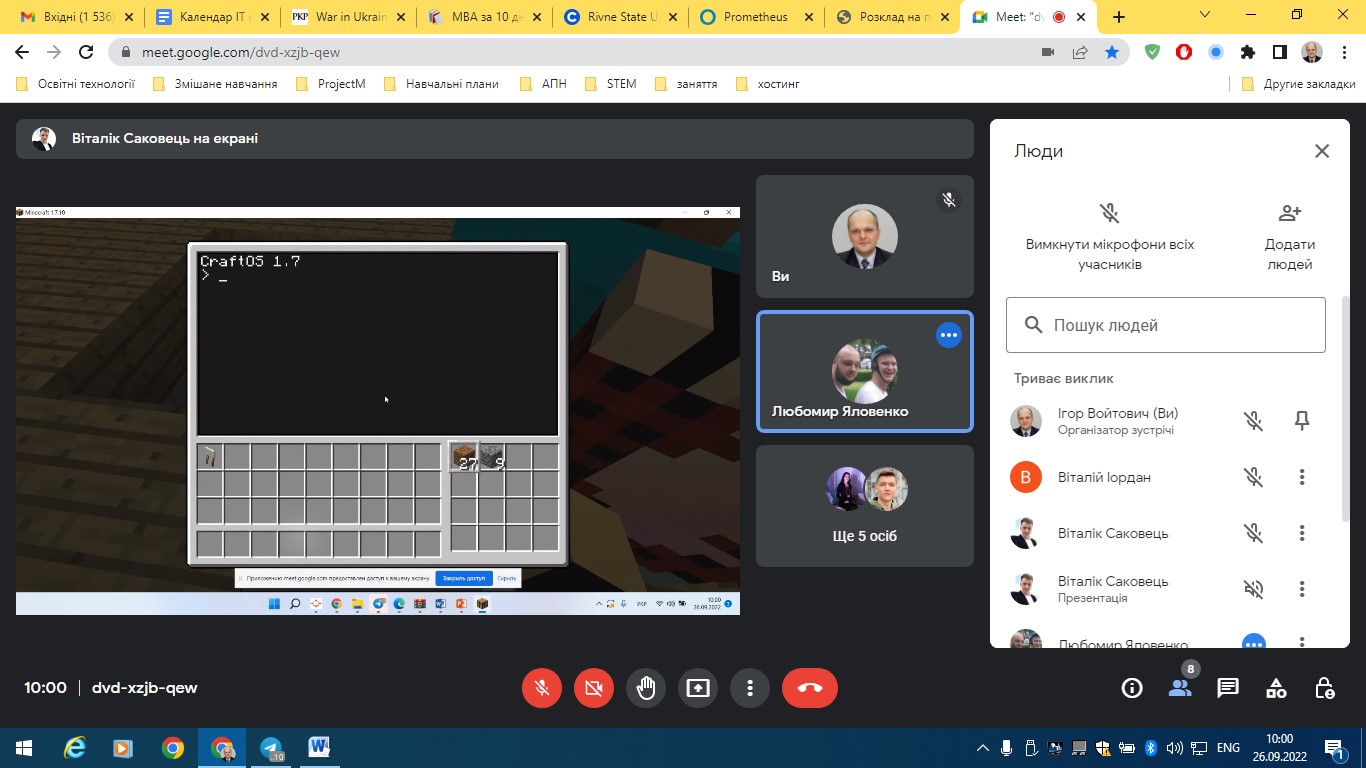Viewport: 1366px width, 768px height.
Task: Open Word from the taskbar
Action: 319,748
